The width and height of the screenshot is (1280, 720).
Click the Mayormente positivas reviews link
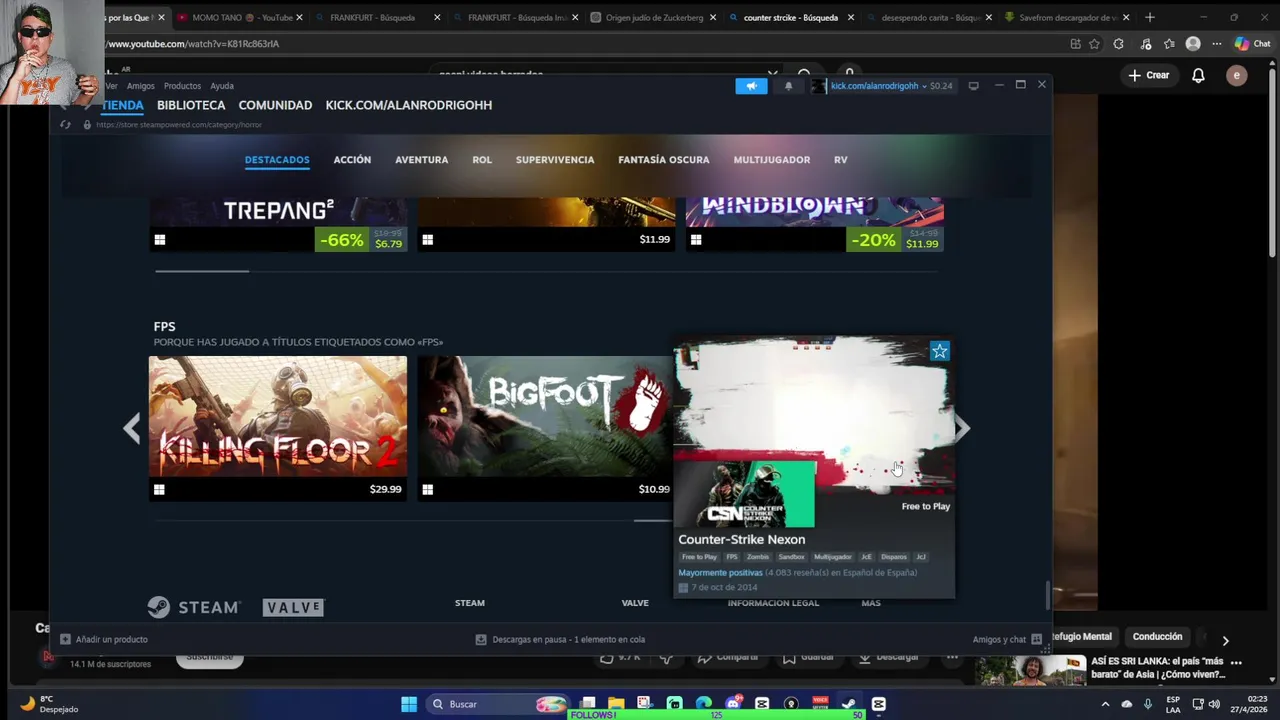pos(720,573)
